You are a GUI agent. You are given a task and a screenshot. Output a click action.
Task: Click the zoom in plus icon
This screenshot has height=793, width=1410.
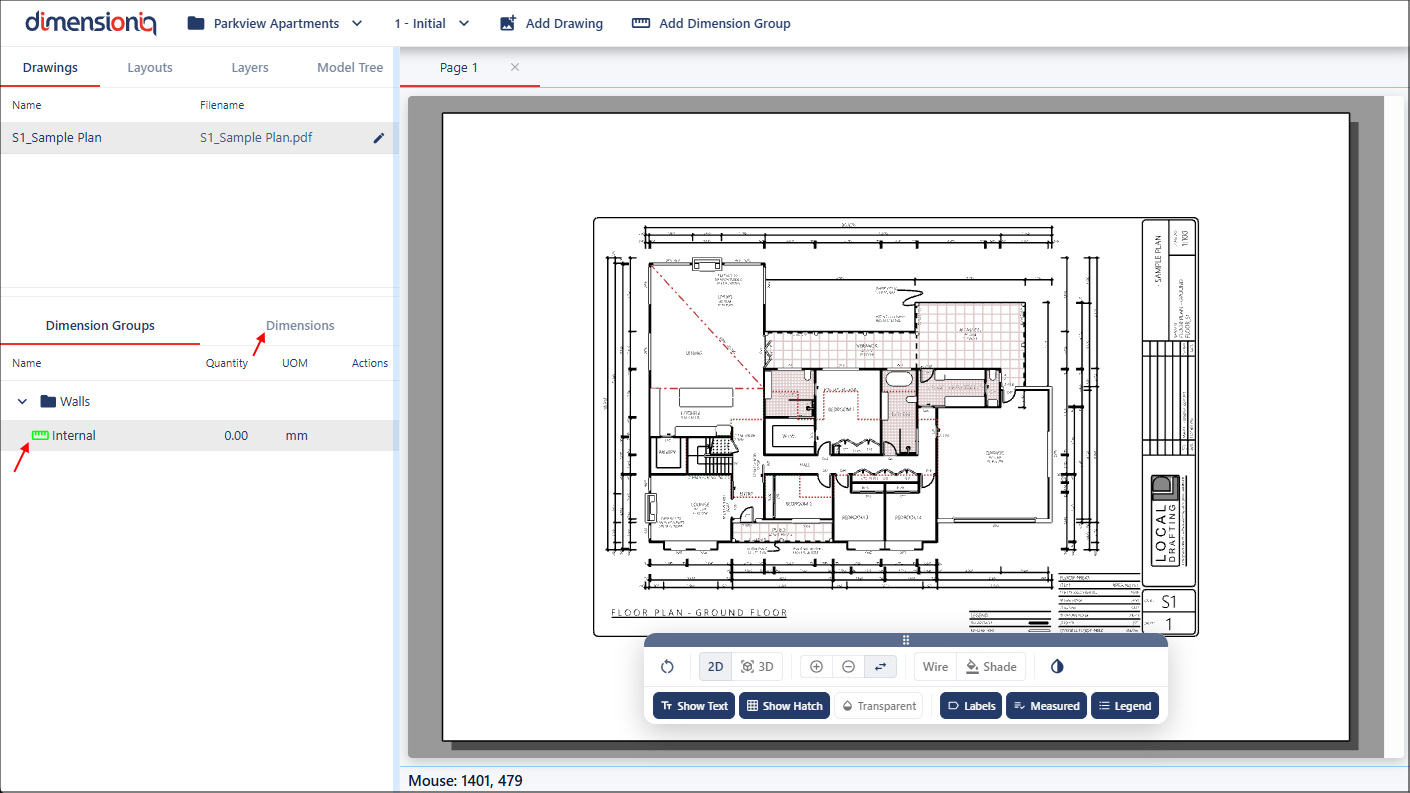point(816,667)
